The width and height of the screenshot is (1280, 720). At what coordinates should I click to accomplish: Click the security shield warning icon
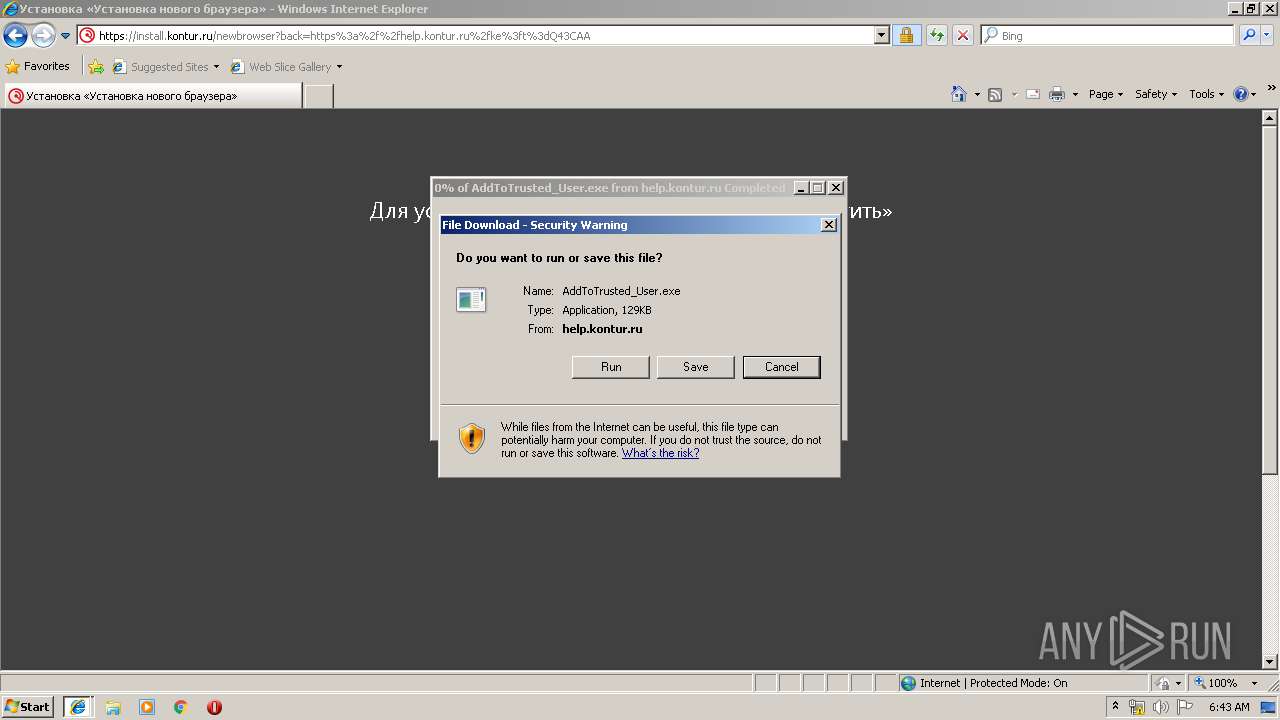coord(472,438)
